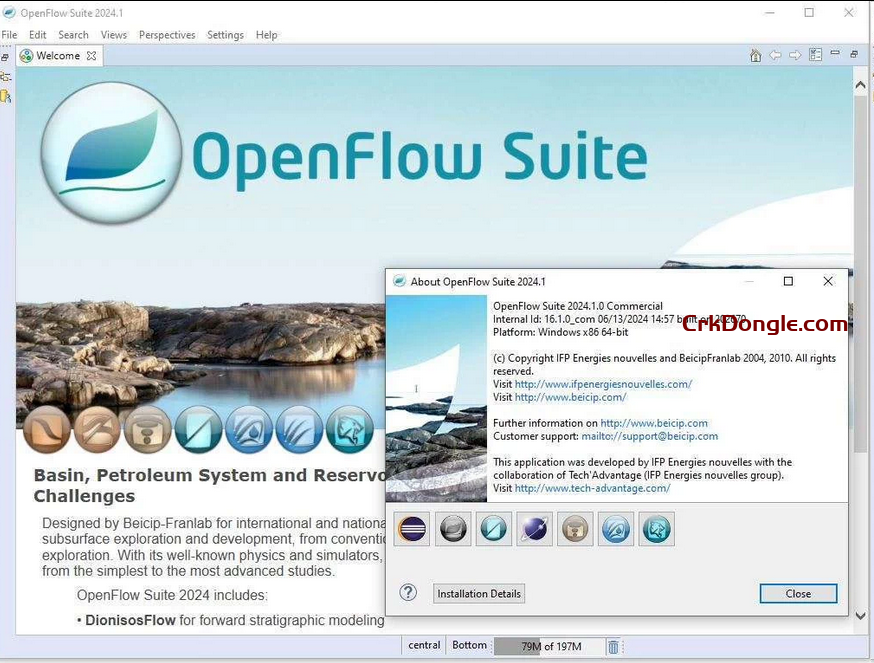This screenshot has height=663, width=874.
Task: Switch to the Welcome tab
Action: pyautogui.click(x=57, y=55)
